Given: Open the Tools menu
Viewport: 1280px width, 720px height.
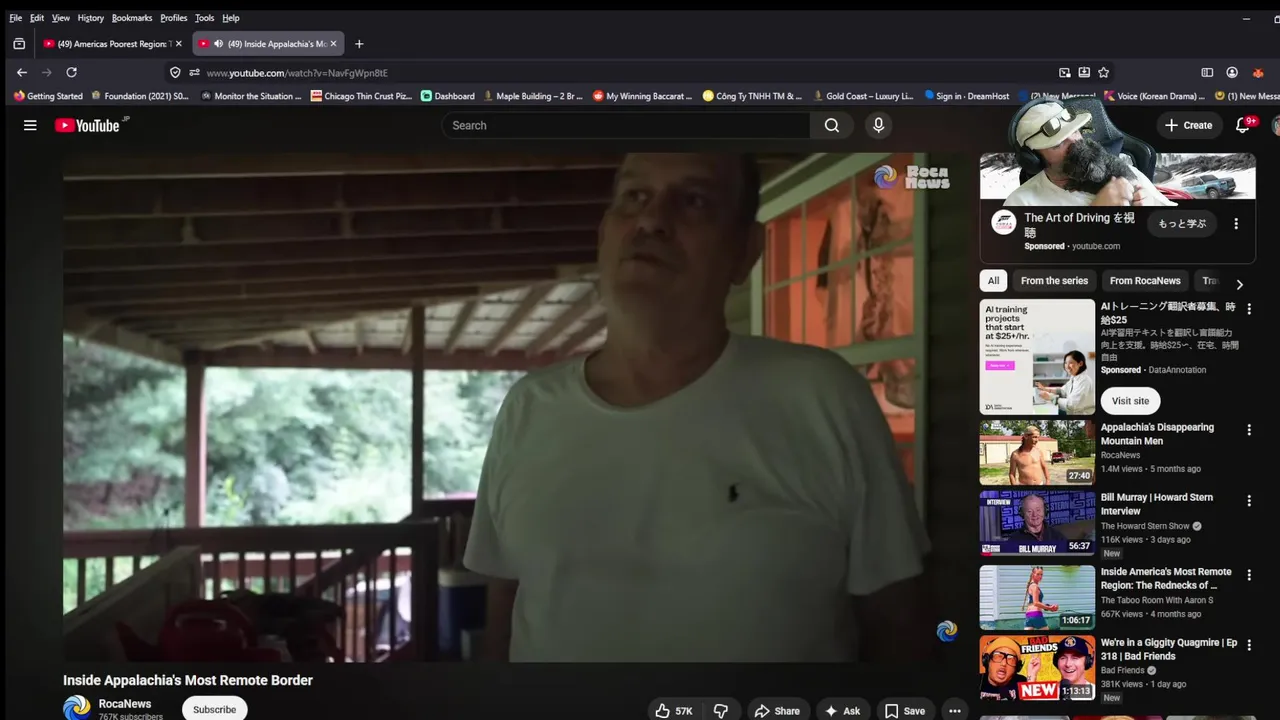Looking at the screenshot, I should pyautogui.click(x=205, y=18).
